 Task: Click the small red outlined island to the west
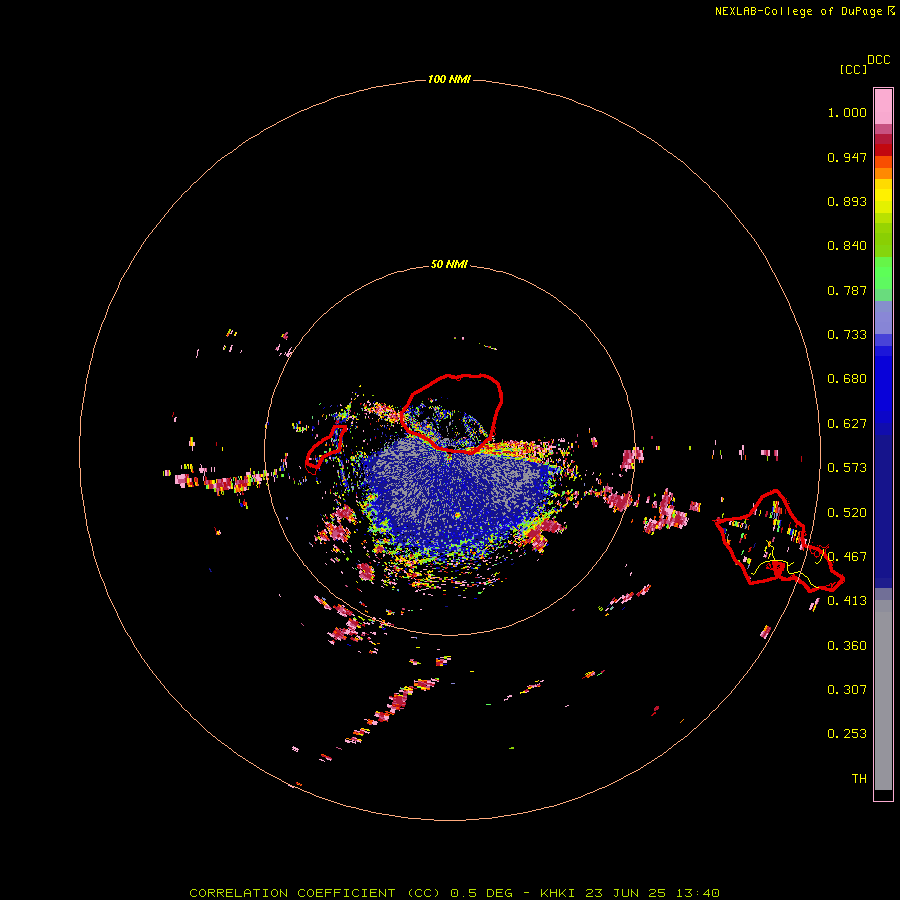[x=325, y=448]
